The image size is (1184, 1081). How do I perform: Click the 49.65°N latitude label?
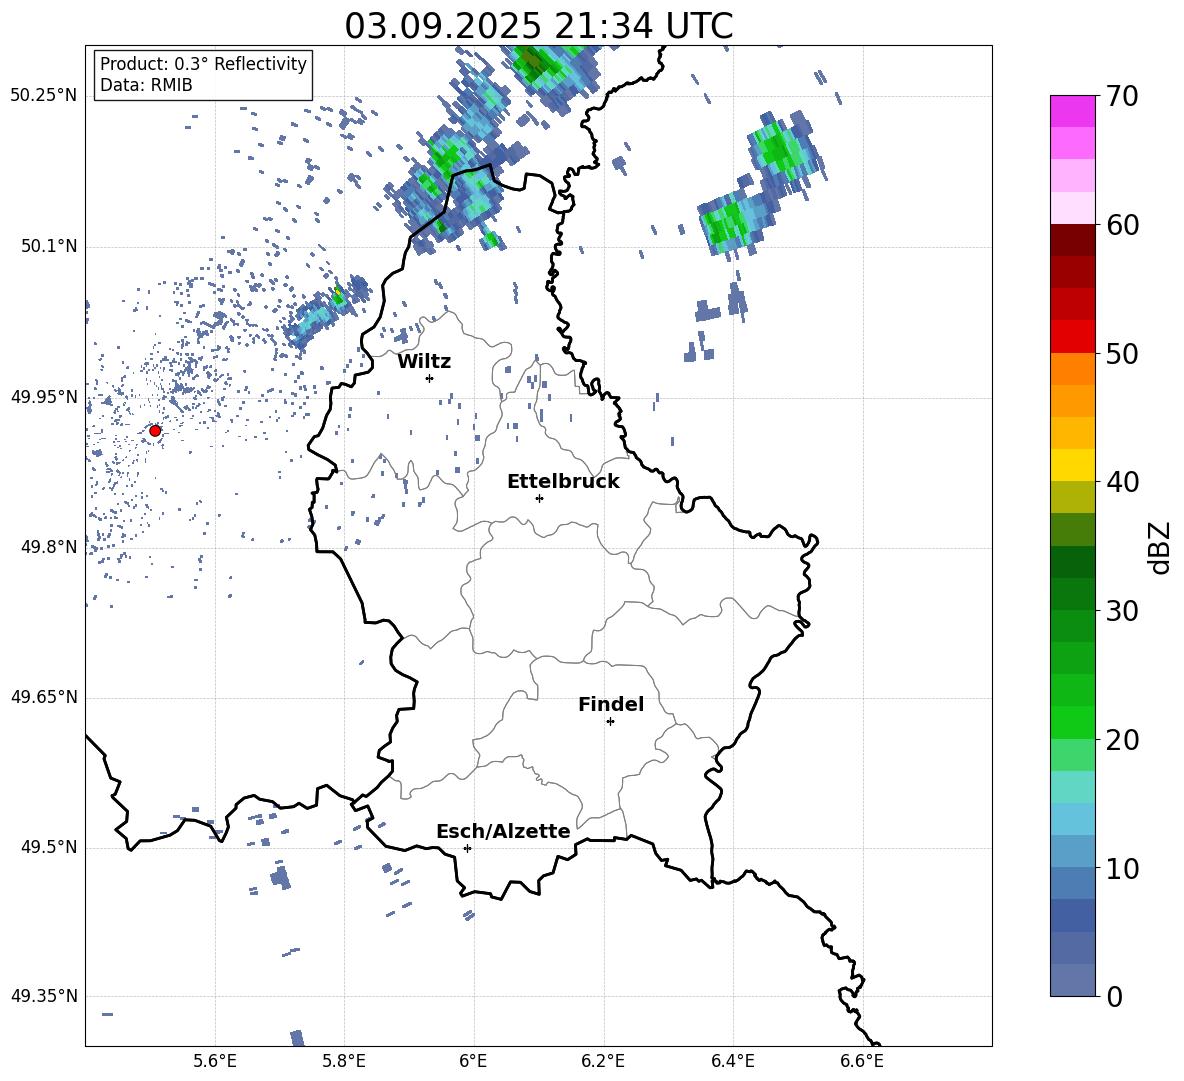tap(44, 696)
